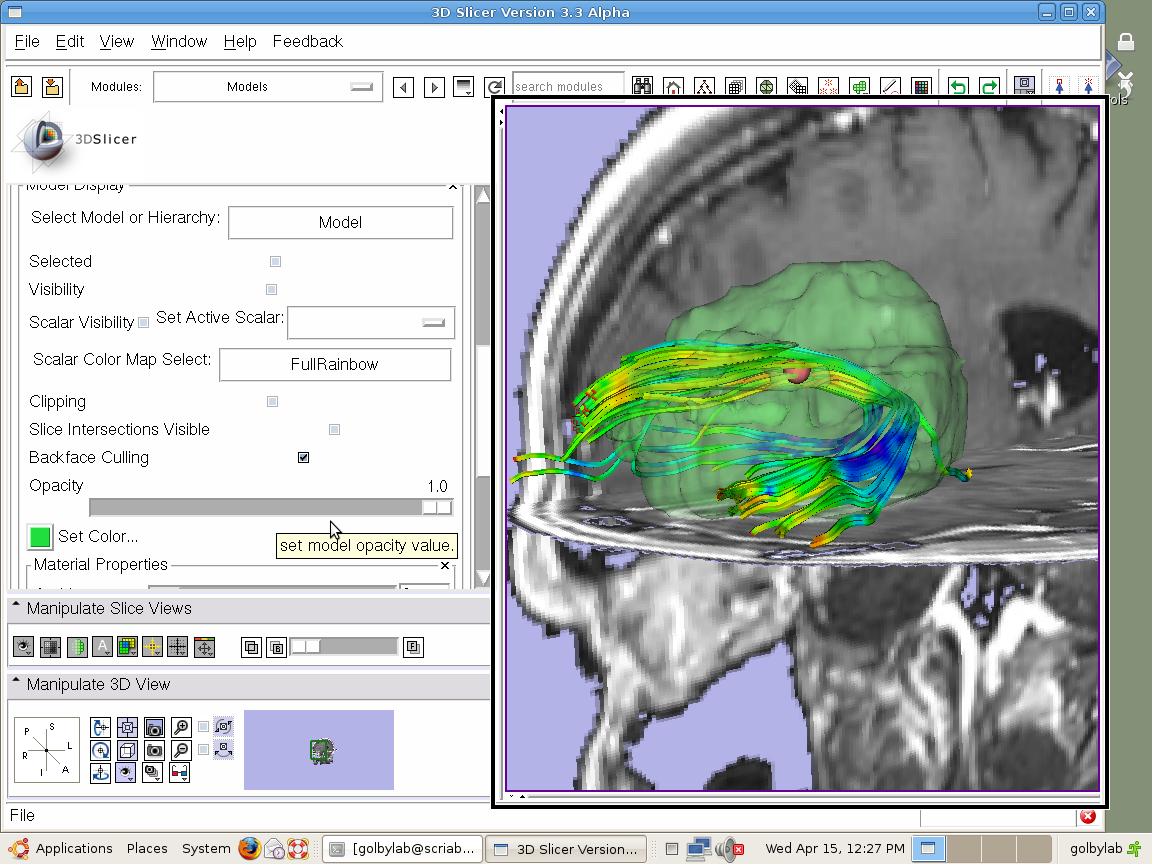The image size is (1152, 864).
Task: Toggle the Backface Culling checkbox
Action: coord(303,457)
